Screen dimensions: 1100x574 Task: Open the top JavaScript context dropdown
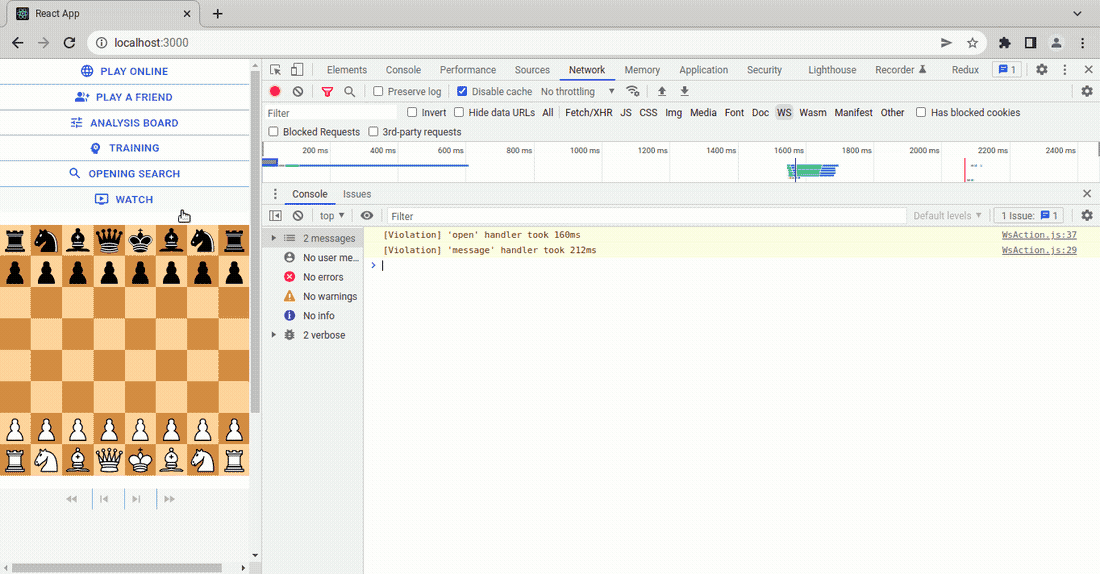[x=332, y=215]
